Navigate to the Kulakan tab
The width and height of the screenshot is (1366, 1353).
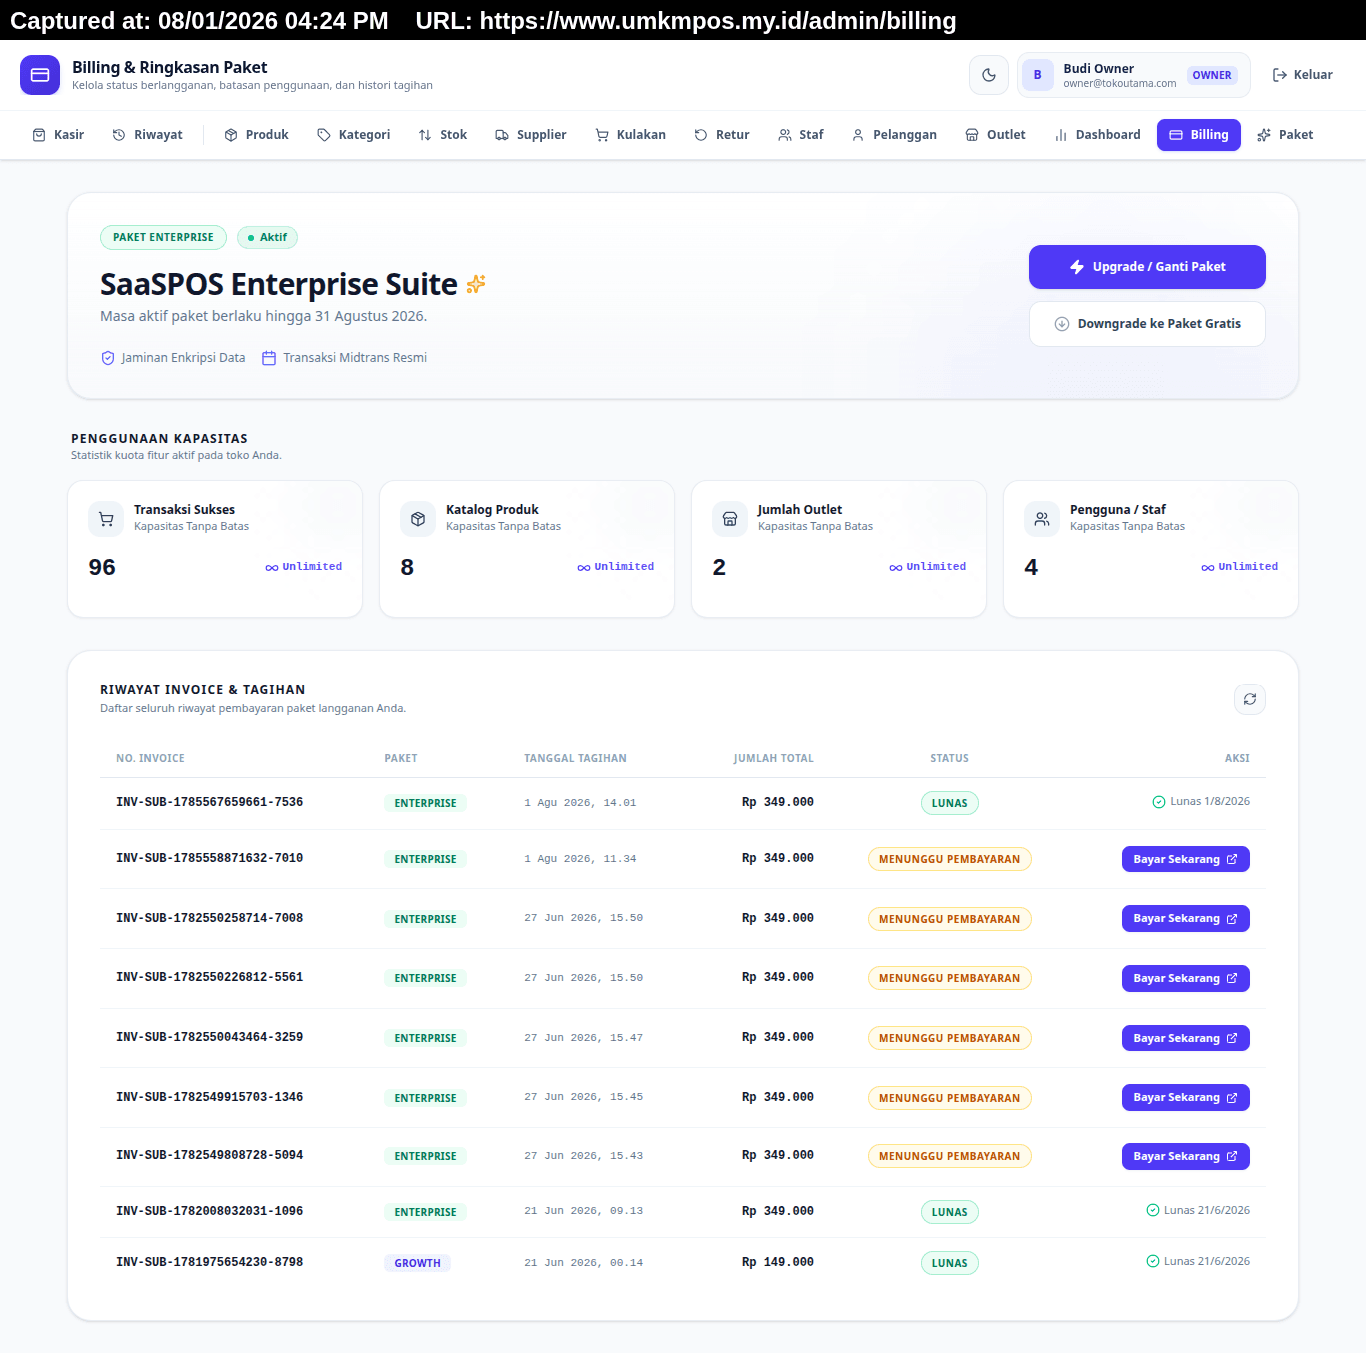[x=631, y=135]
